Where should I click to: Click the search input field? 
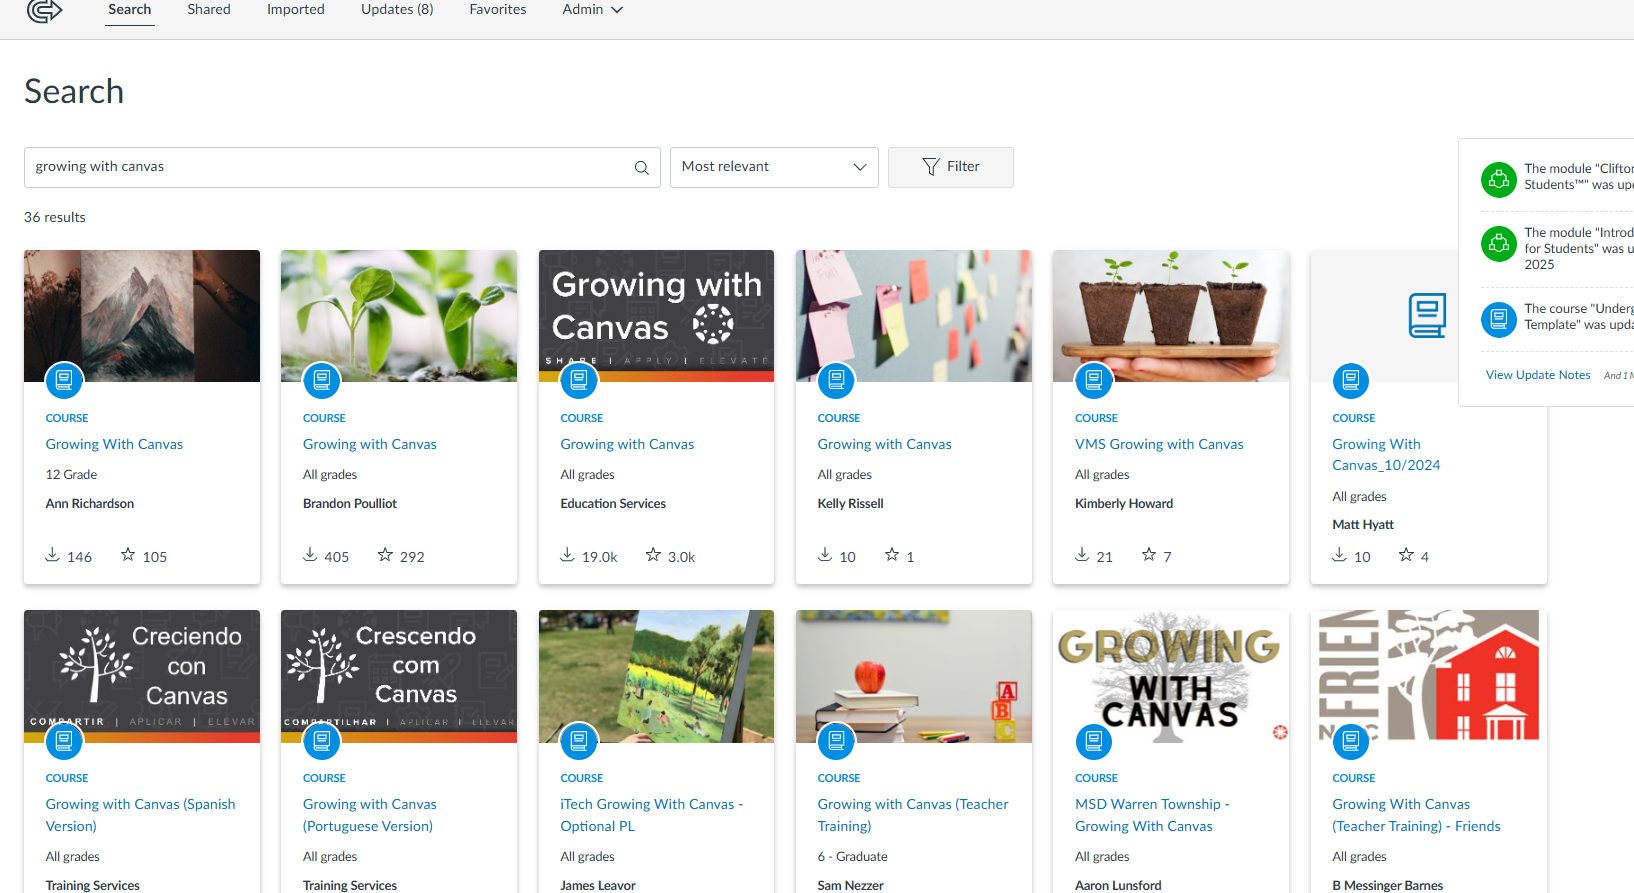coord(342,167)
